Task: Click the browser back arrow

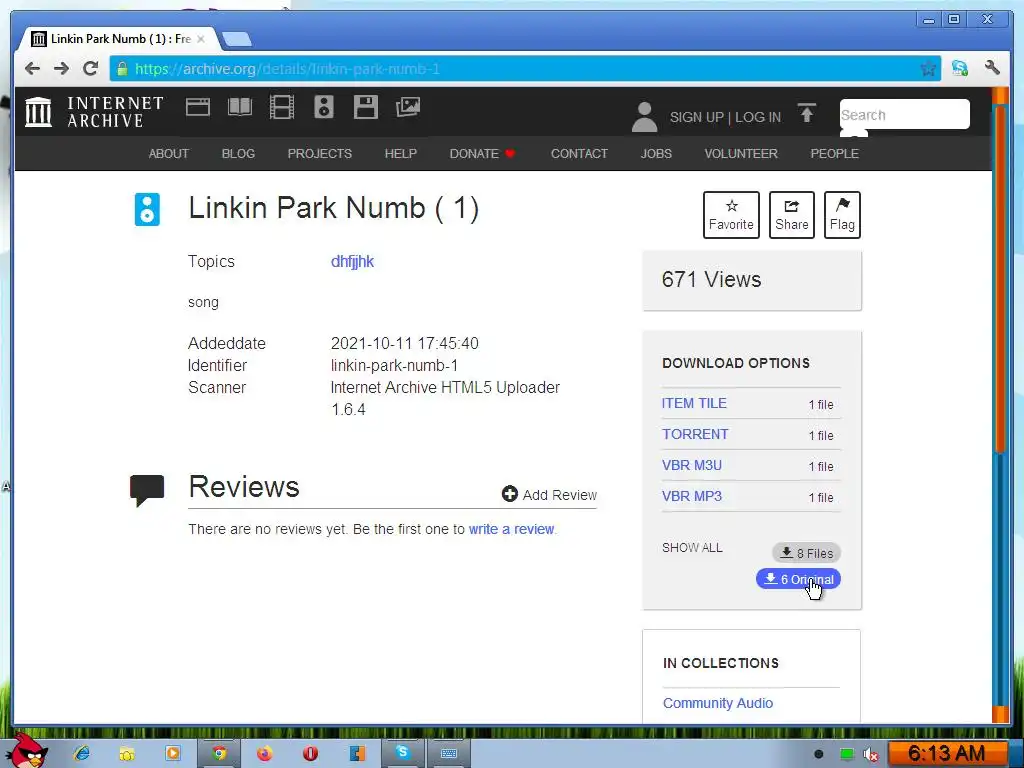Action: pos(33,69)
